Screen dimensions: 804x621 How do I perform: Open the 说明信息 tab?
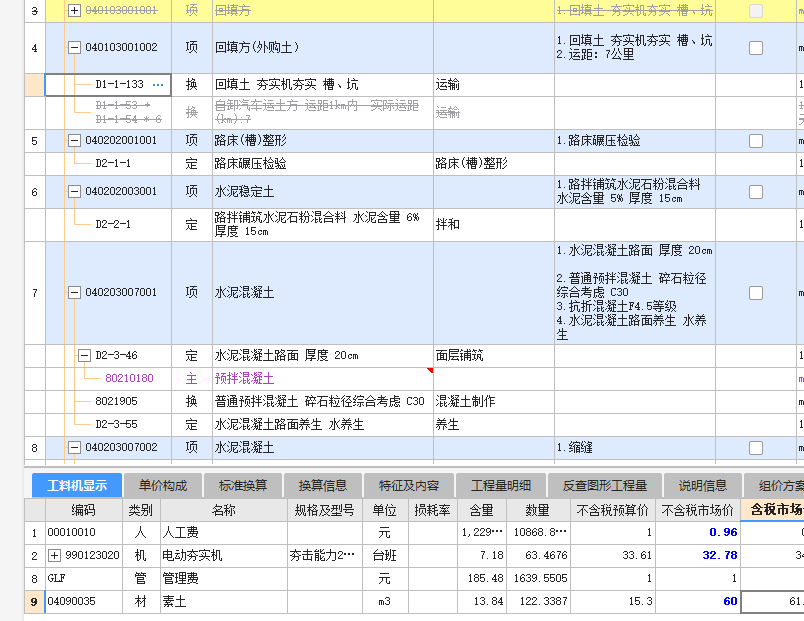702,485
